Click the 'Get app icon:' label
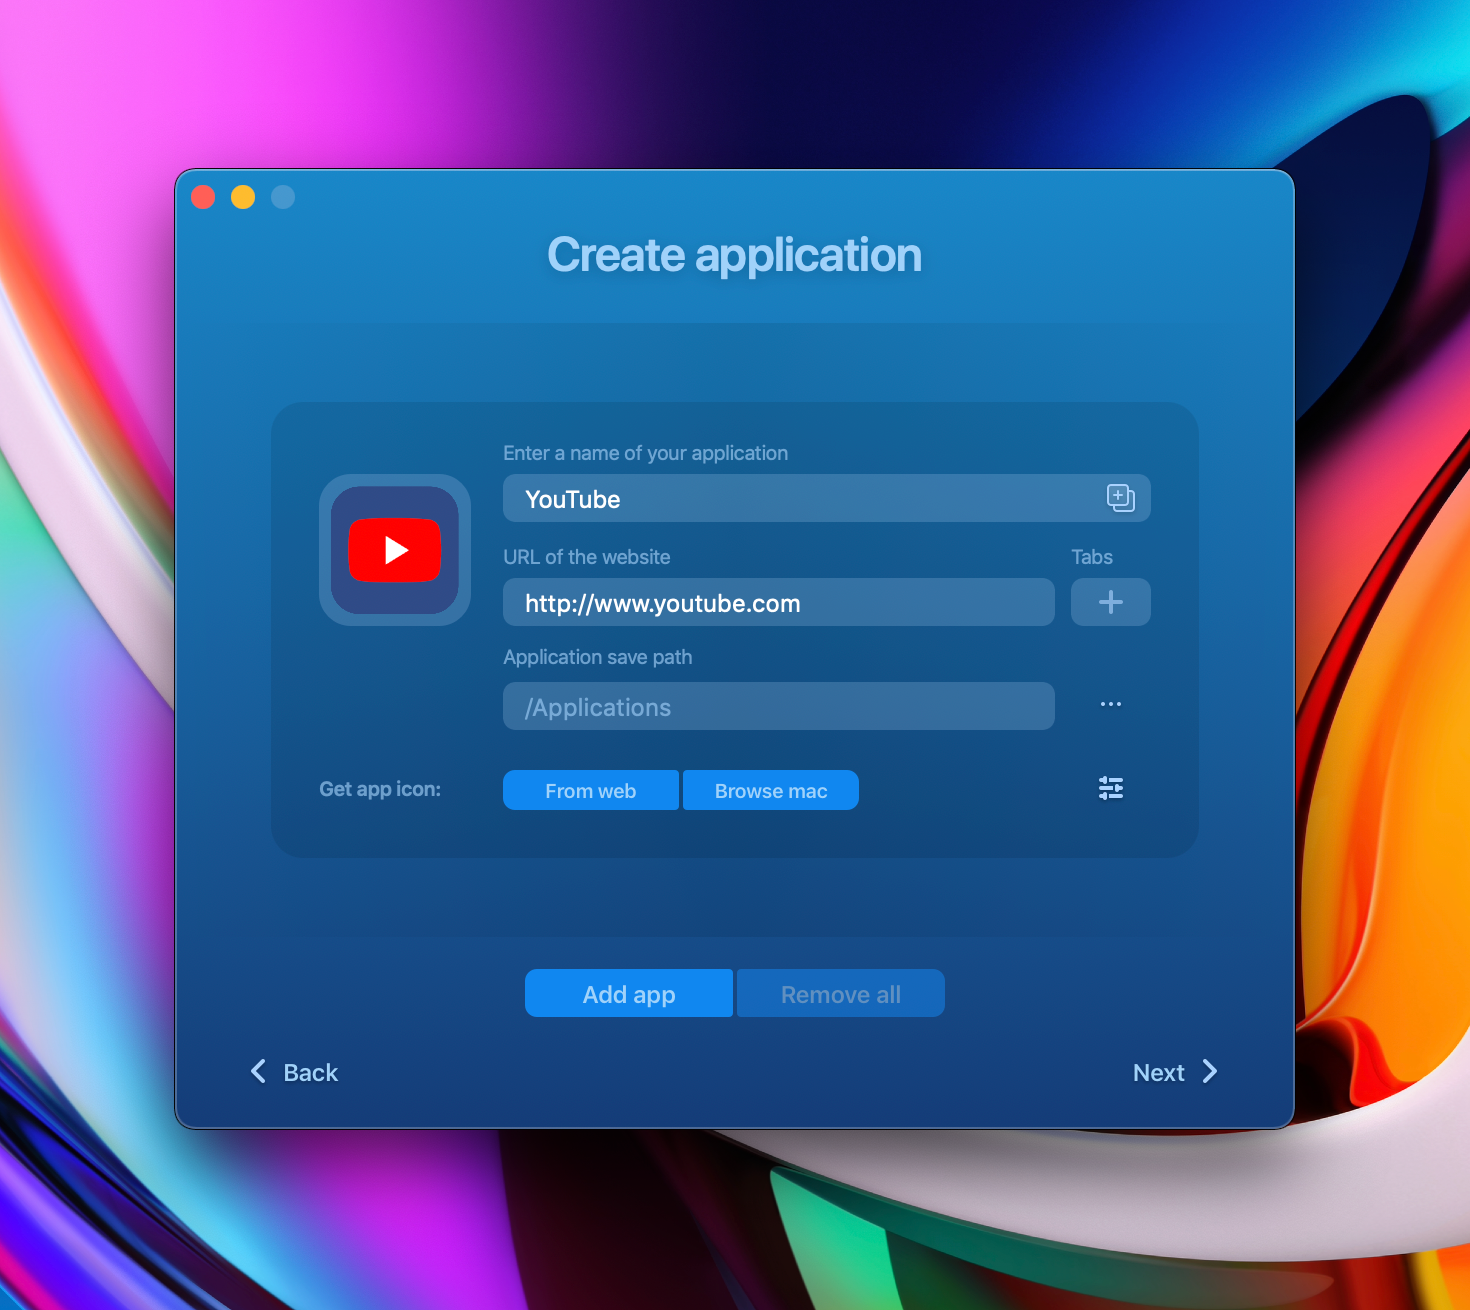Viewport: 1470px width, 1310px height. [380, 789]
